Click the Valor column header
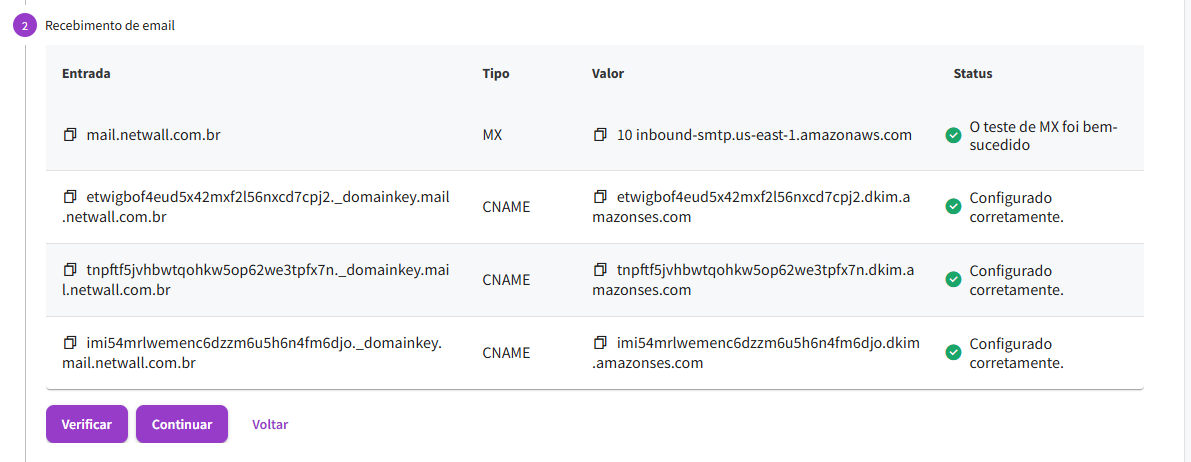Image resolution: width=1191 pixels, height=462 pixels. 608,74
